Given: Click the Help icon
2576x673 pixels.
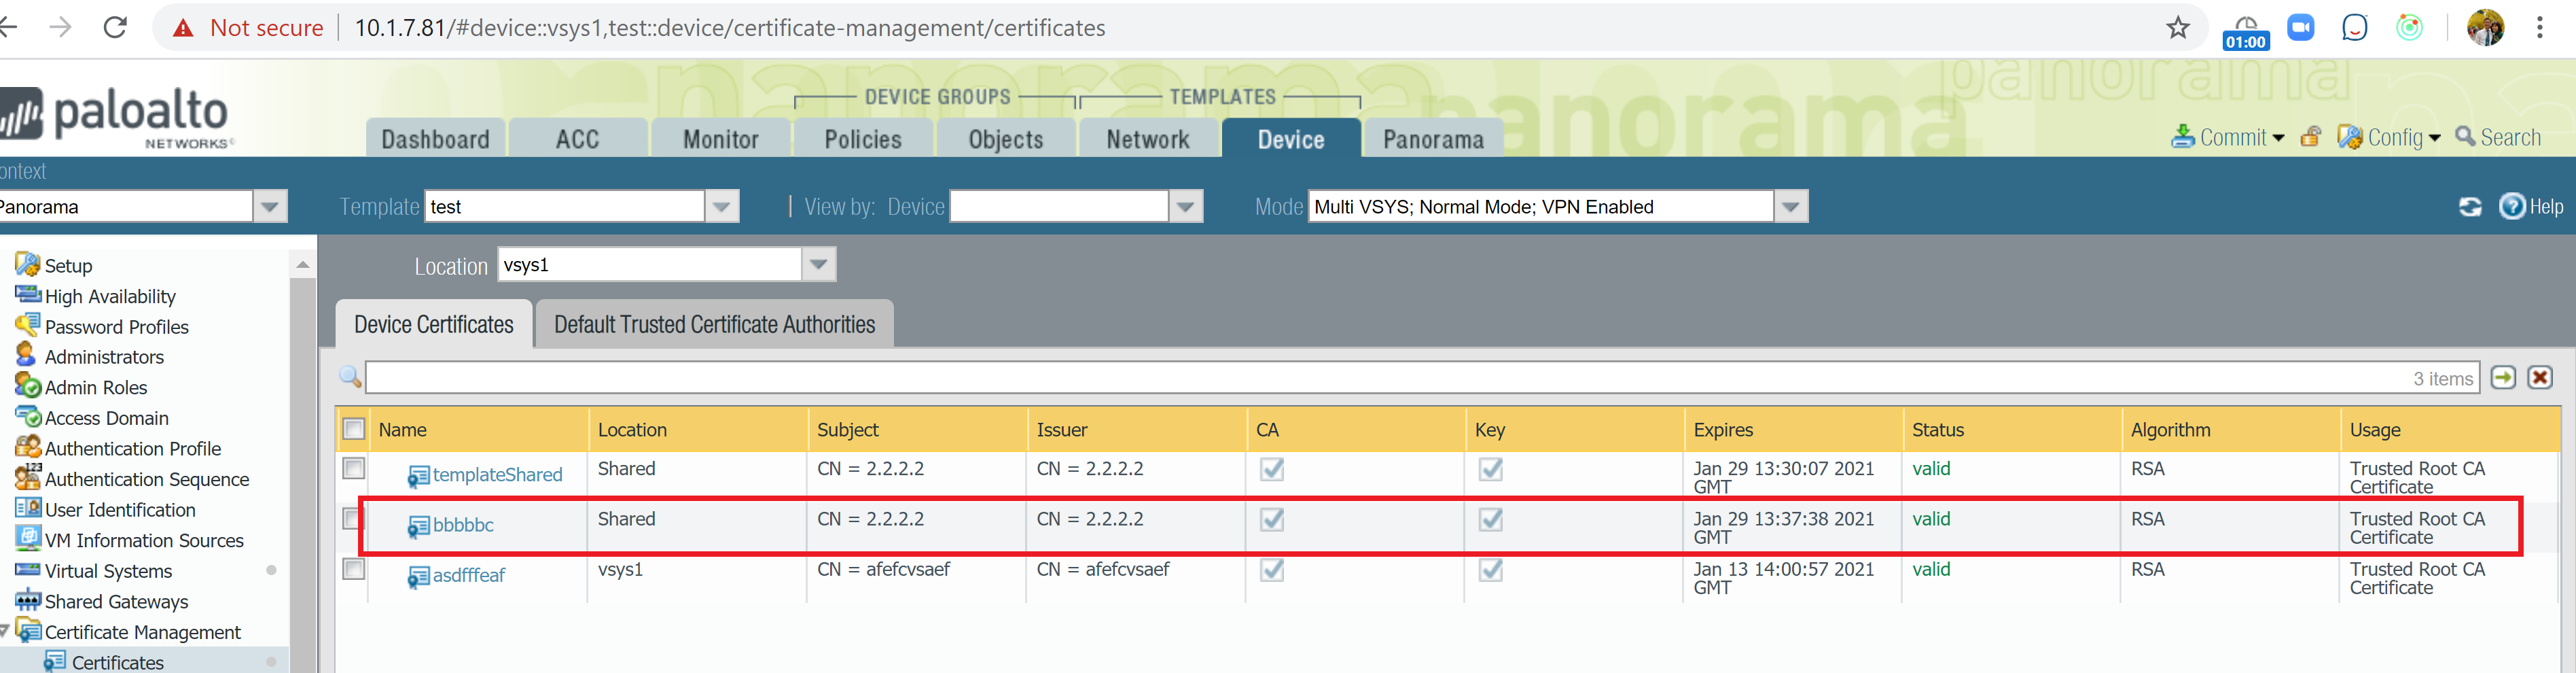Looking at the screenshot, I should coord(2513,207).
